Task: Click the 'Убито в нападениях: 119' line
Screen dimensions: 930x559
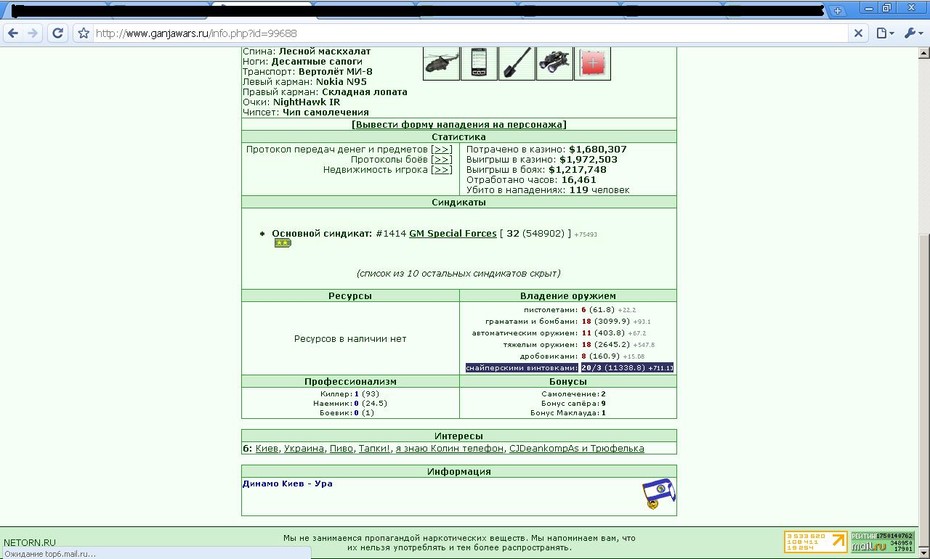Action: (548, 190)
